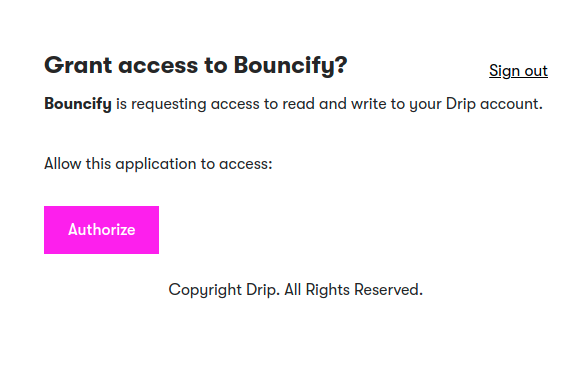Click the 'Allow this application to access:' text

[x=158, y=164]
